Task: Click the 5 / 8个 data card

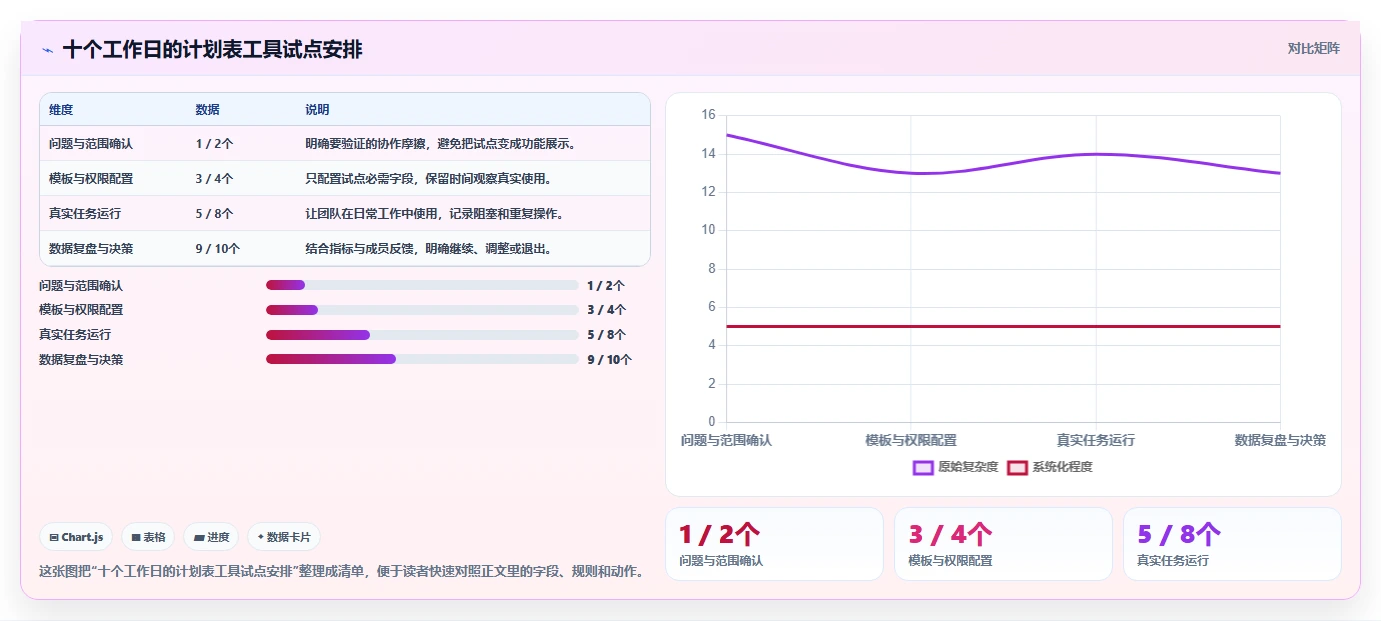Action: [1232, 544]
